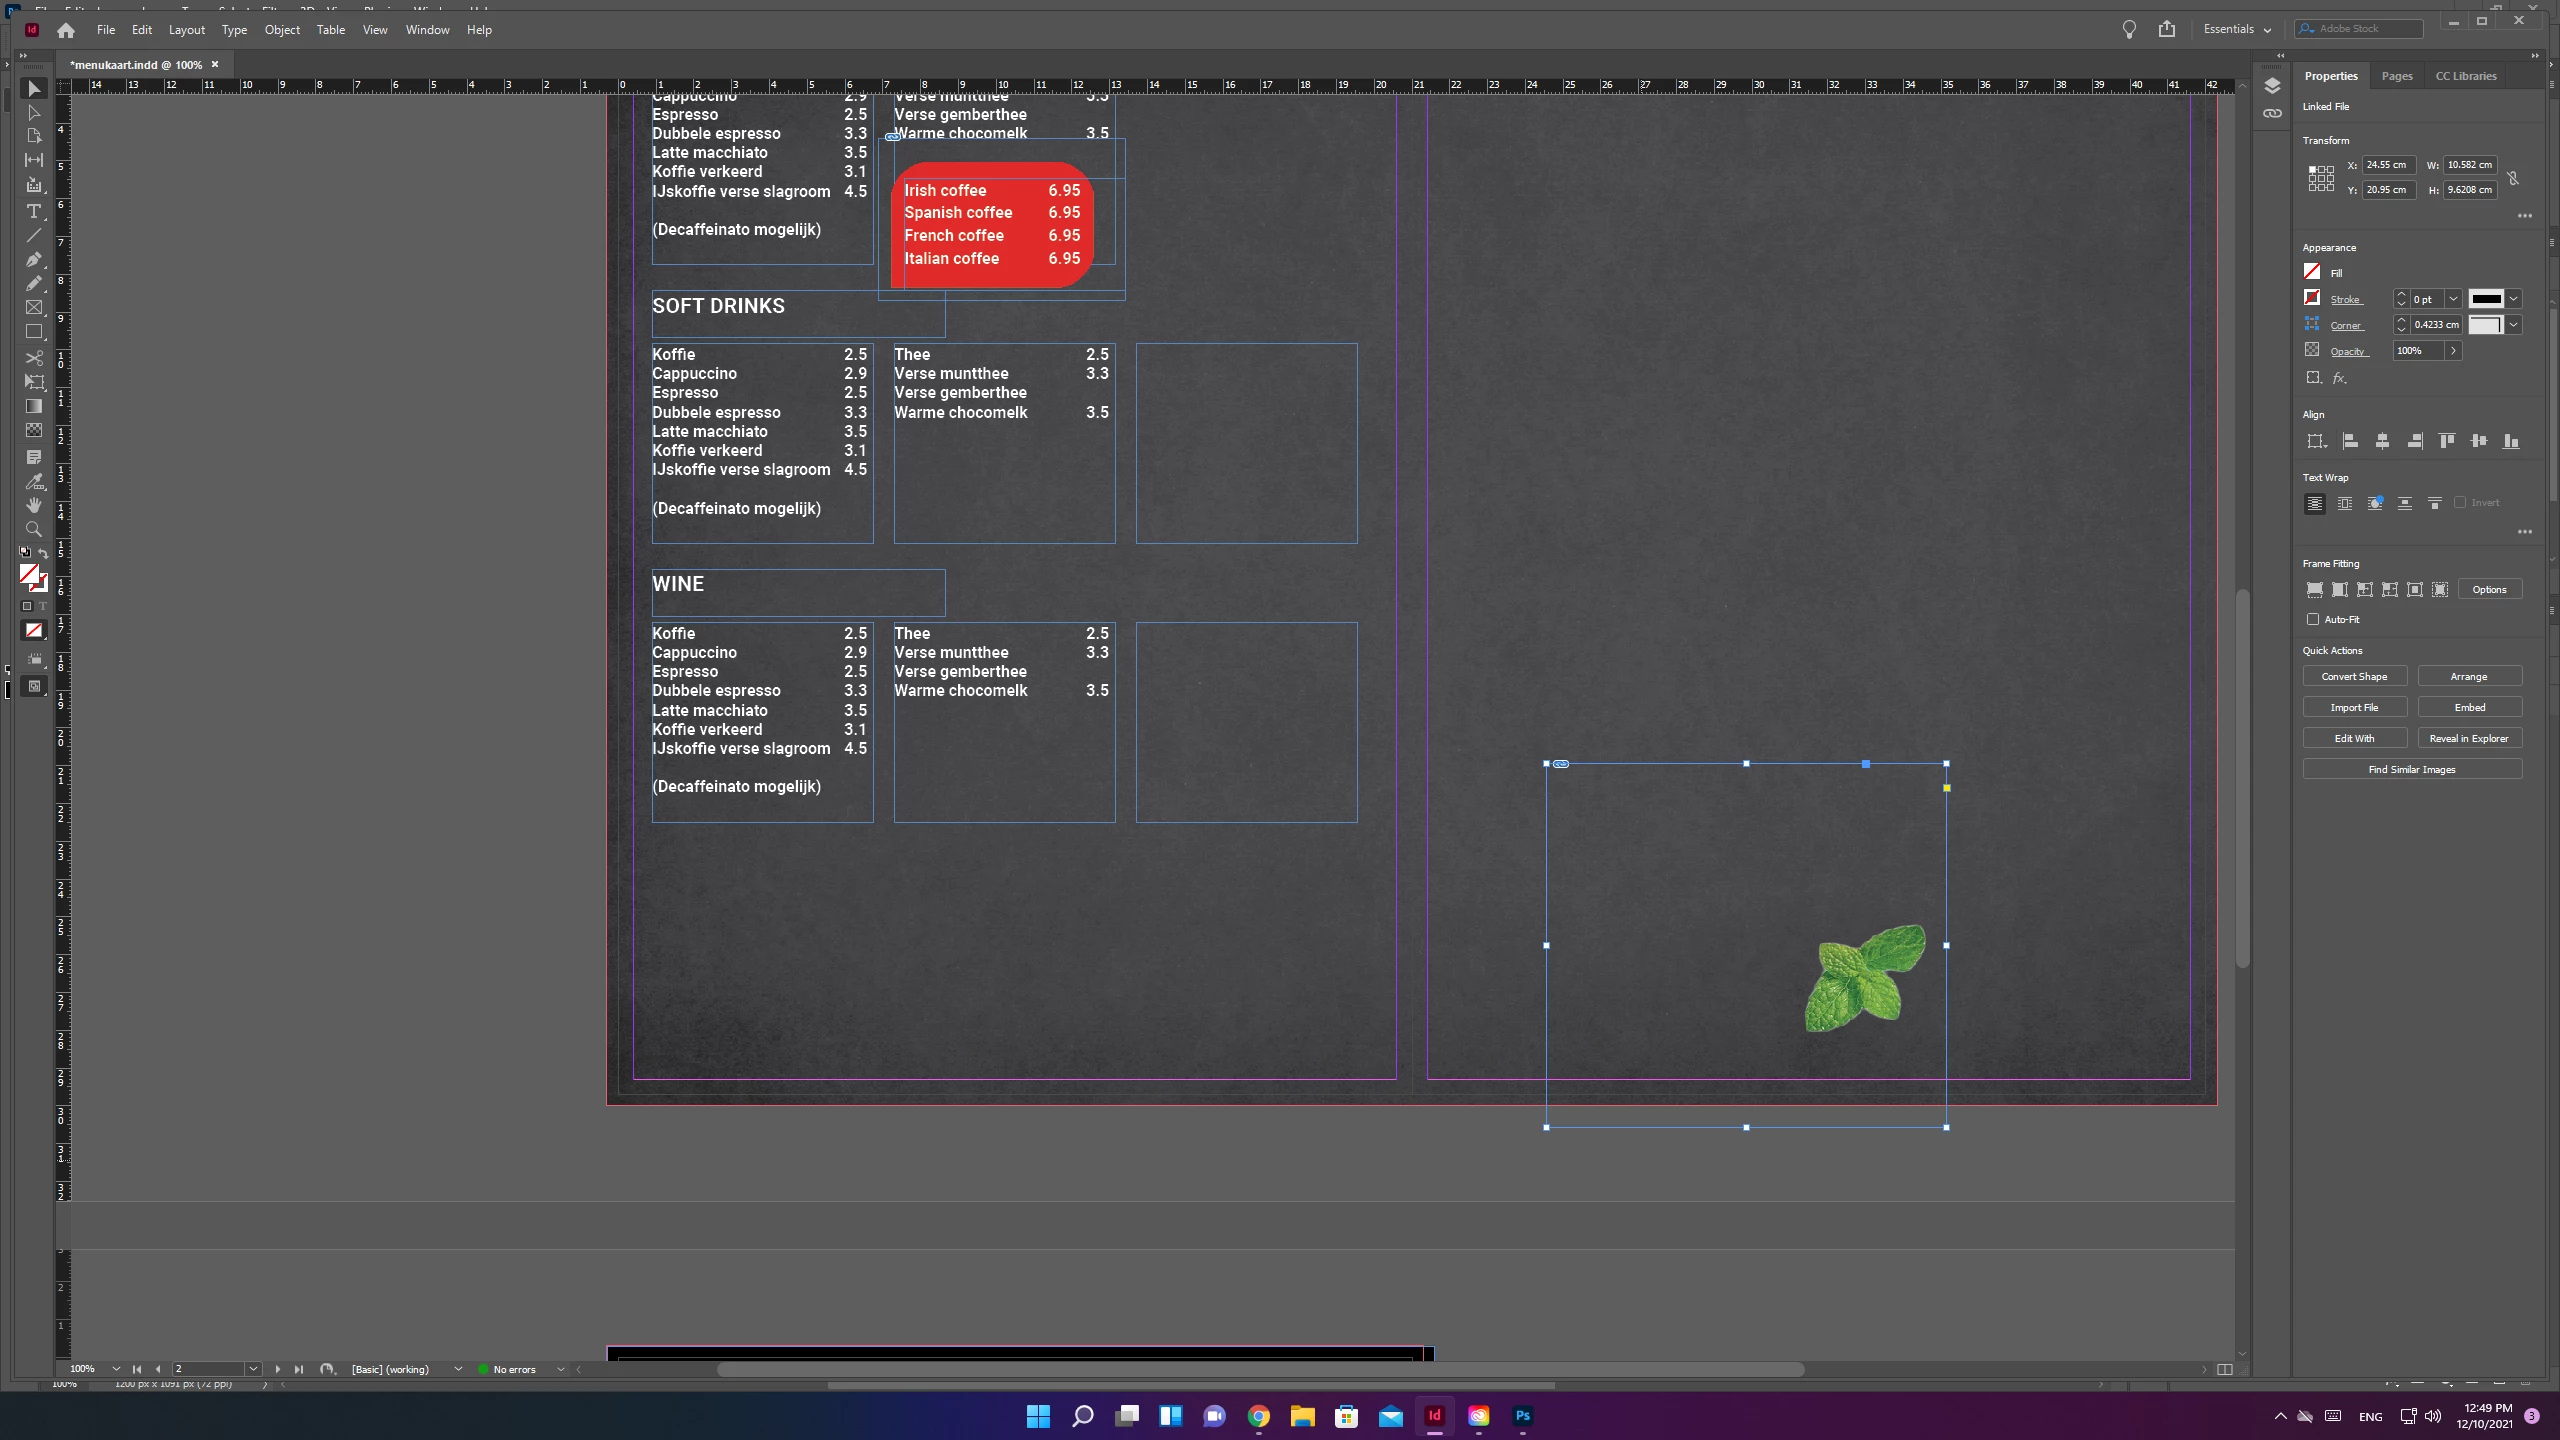Select the Type tool
This screenshot has height=1440, width=2560.
click(x=33, y=211)
